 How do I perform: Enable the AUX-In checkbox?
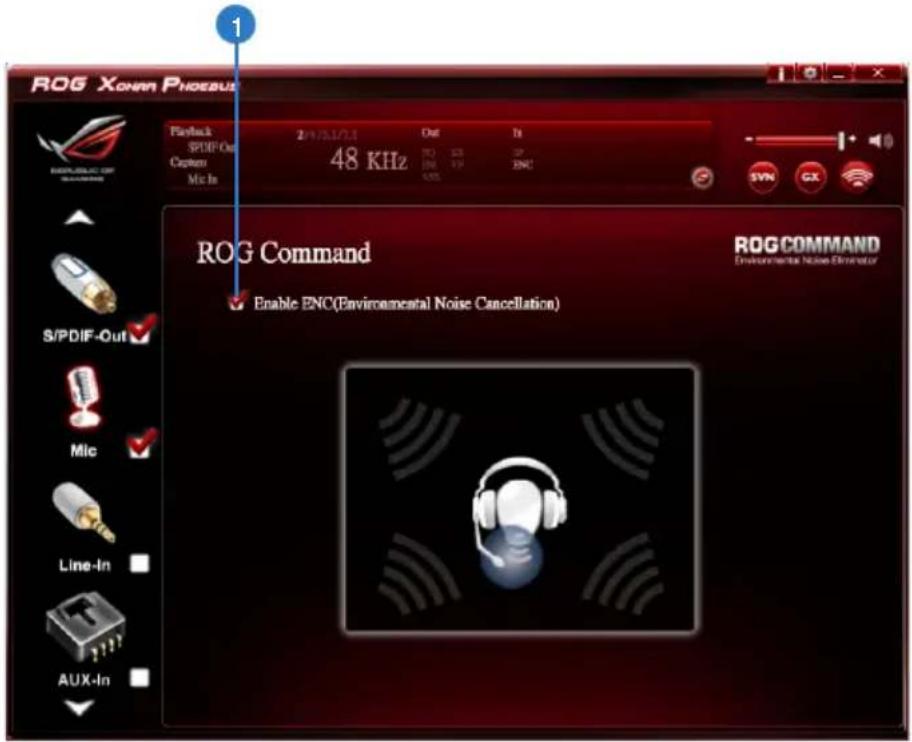(140, 678)
